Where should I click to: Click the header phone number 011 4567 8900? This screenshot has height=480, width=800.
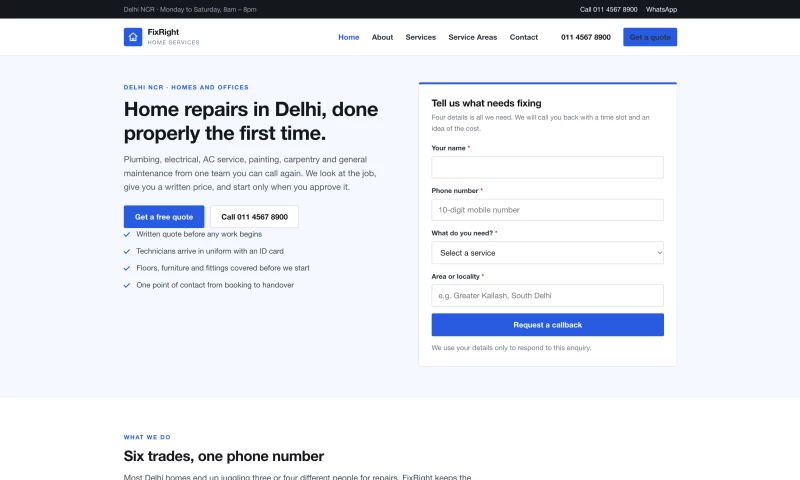[586, 37]
